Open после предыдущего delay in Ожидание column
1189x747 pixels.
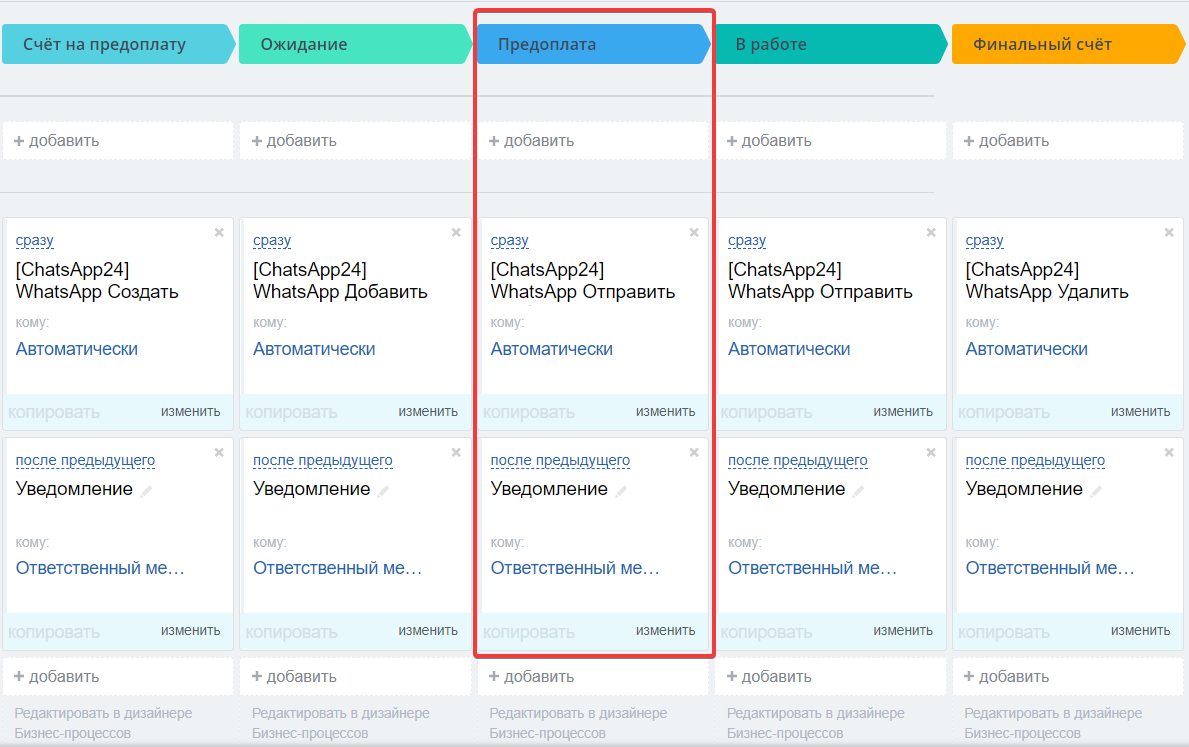click(322, 461)
